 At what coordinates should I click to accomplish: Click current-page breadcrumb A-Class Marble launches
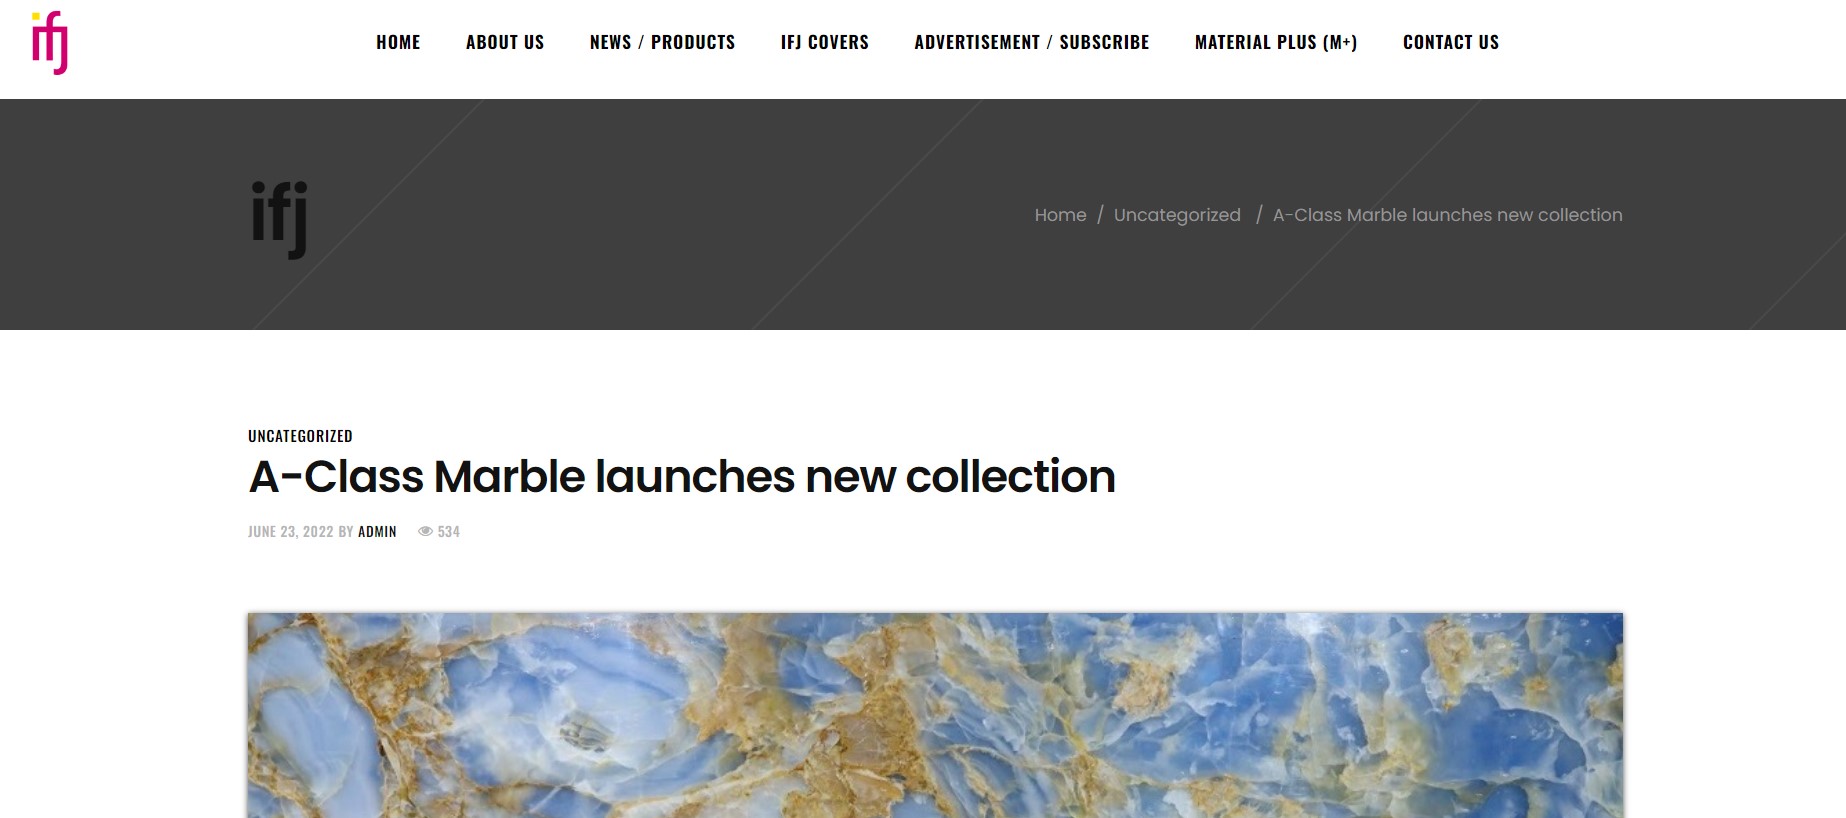click(x=1447, y=215)
